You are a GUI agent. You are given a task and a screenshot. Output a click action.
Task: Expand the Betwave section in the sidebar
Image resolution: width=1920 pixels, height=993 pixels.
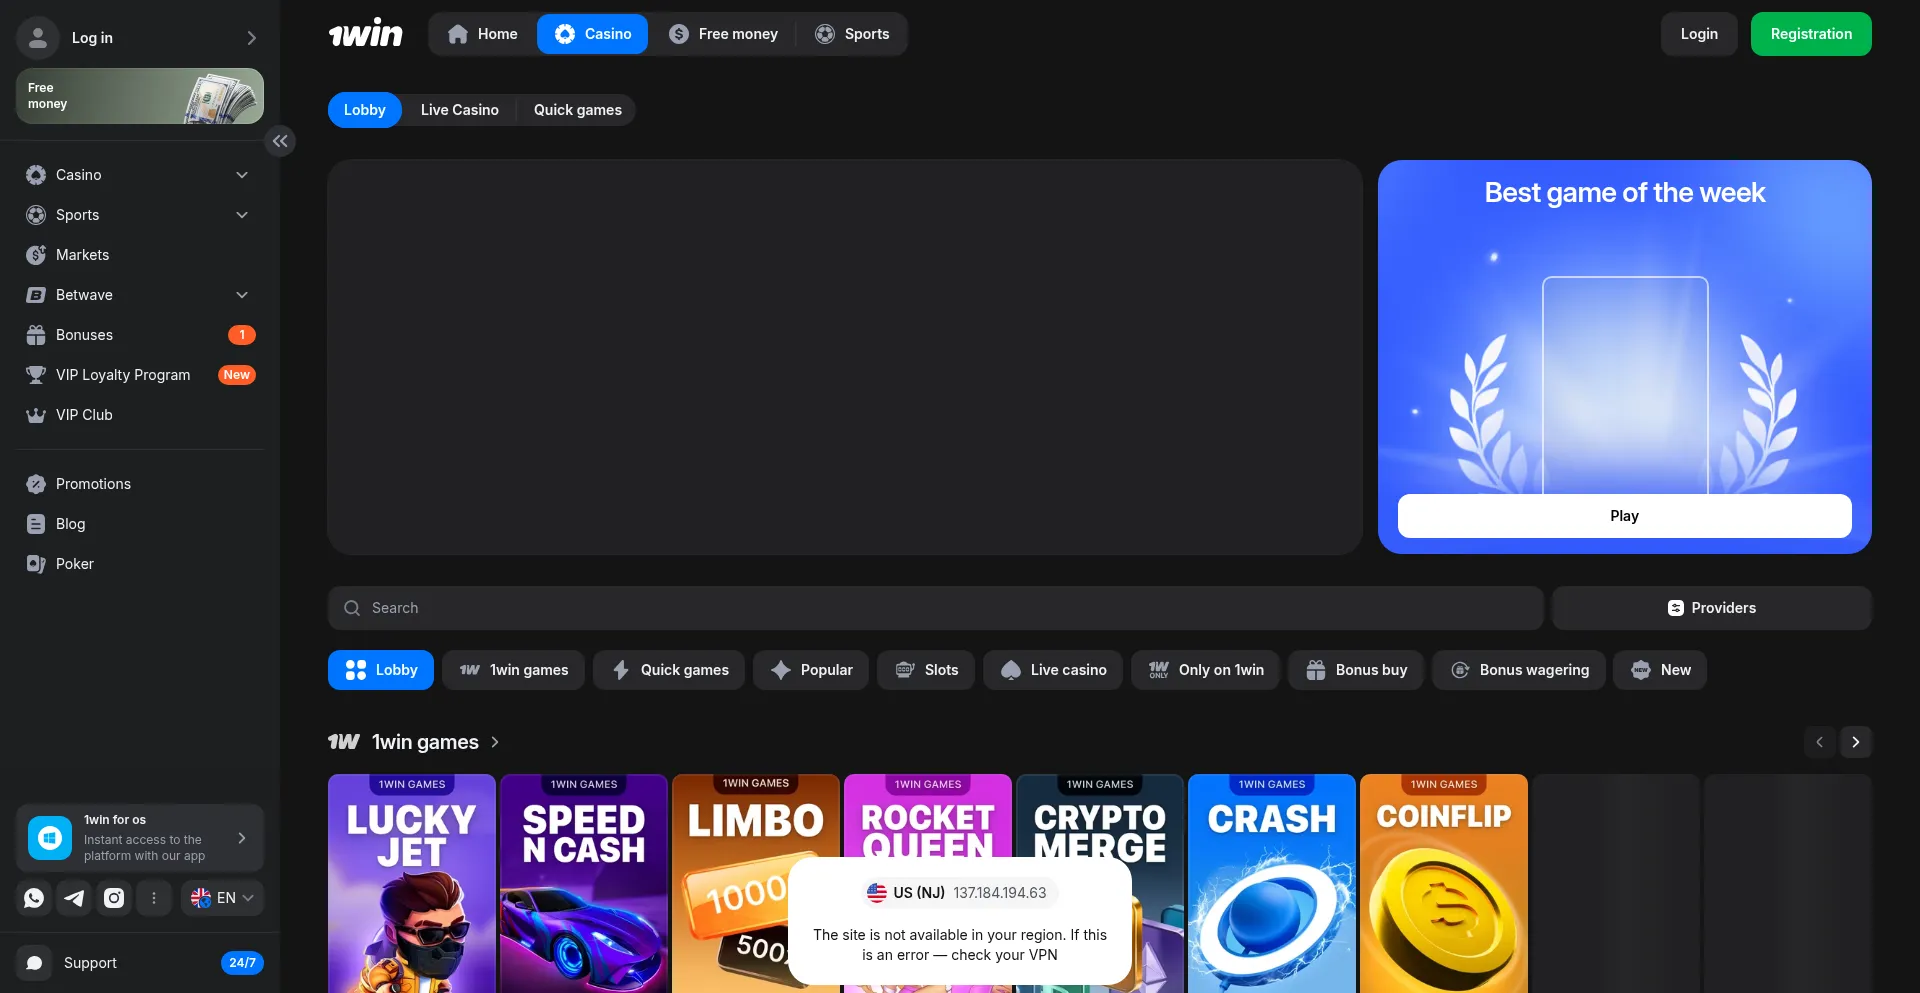tap(242, 295)
